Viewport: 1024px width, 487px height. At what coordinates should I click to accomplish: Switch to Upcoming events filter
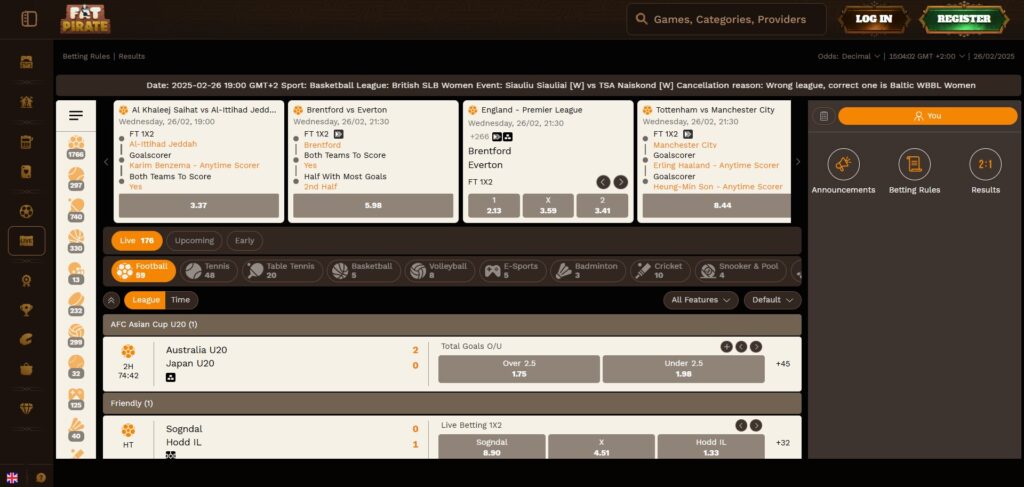(194, 240)
